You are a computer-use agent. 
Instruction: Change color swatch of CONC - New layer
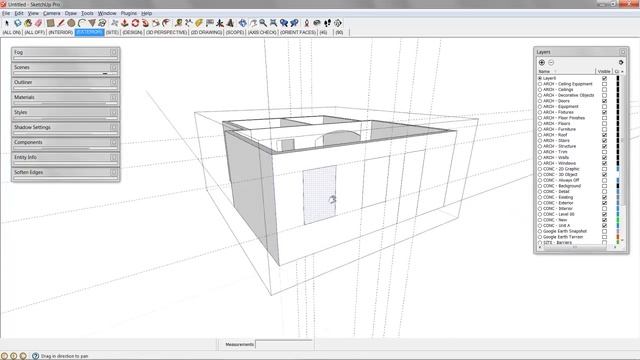[618, 220]
